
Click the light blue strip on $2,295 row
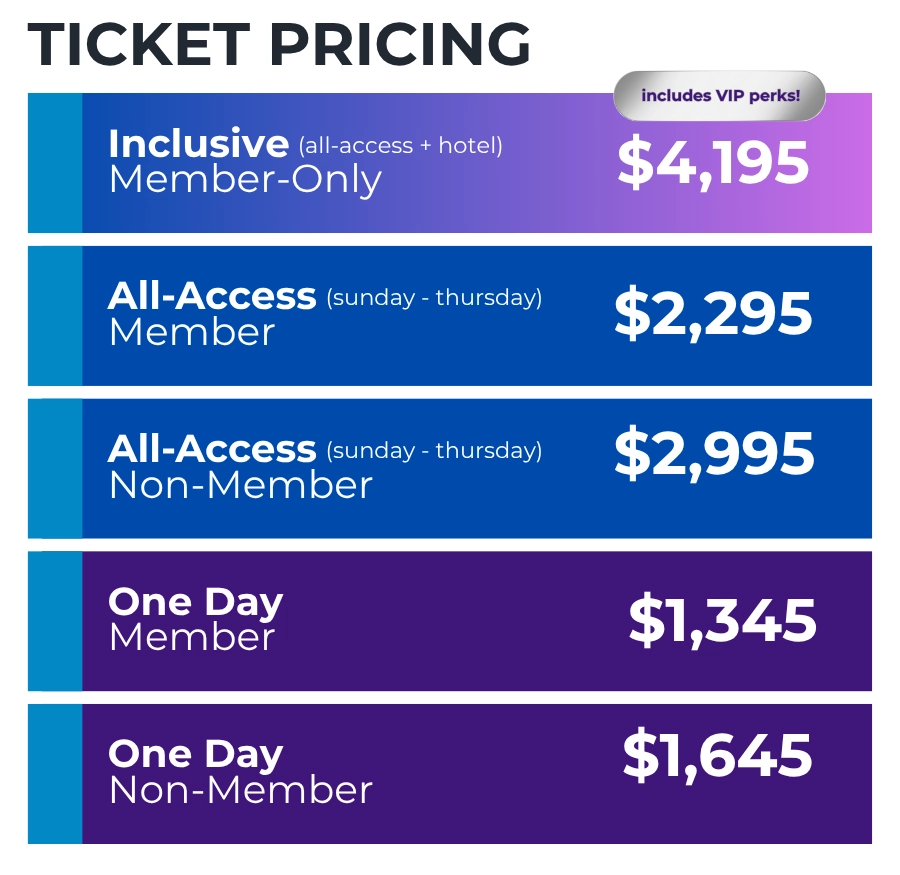(55, 316)
